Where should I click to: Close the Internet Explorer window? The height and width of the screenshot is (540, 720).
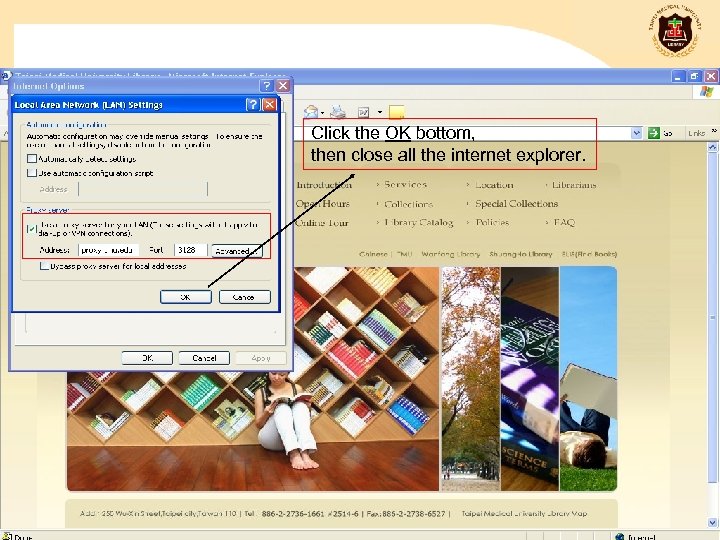(x=711, y=76)
